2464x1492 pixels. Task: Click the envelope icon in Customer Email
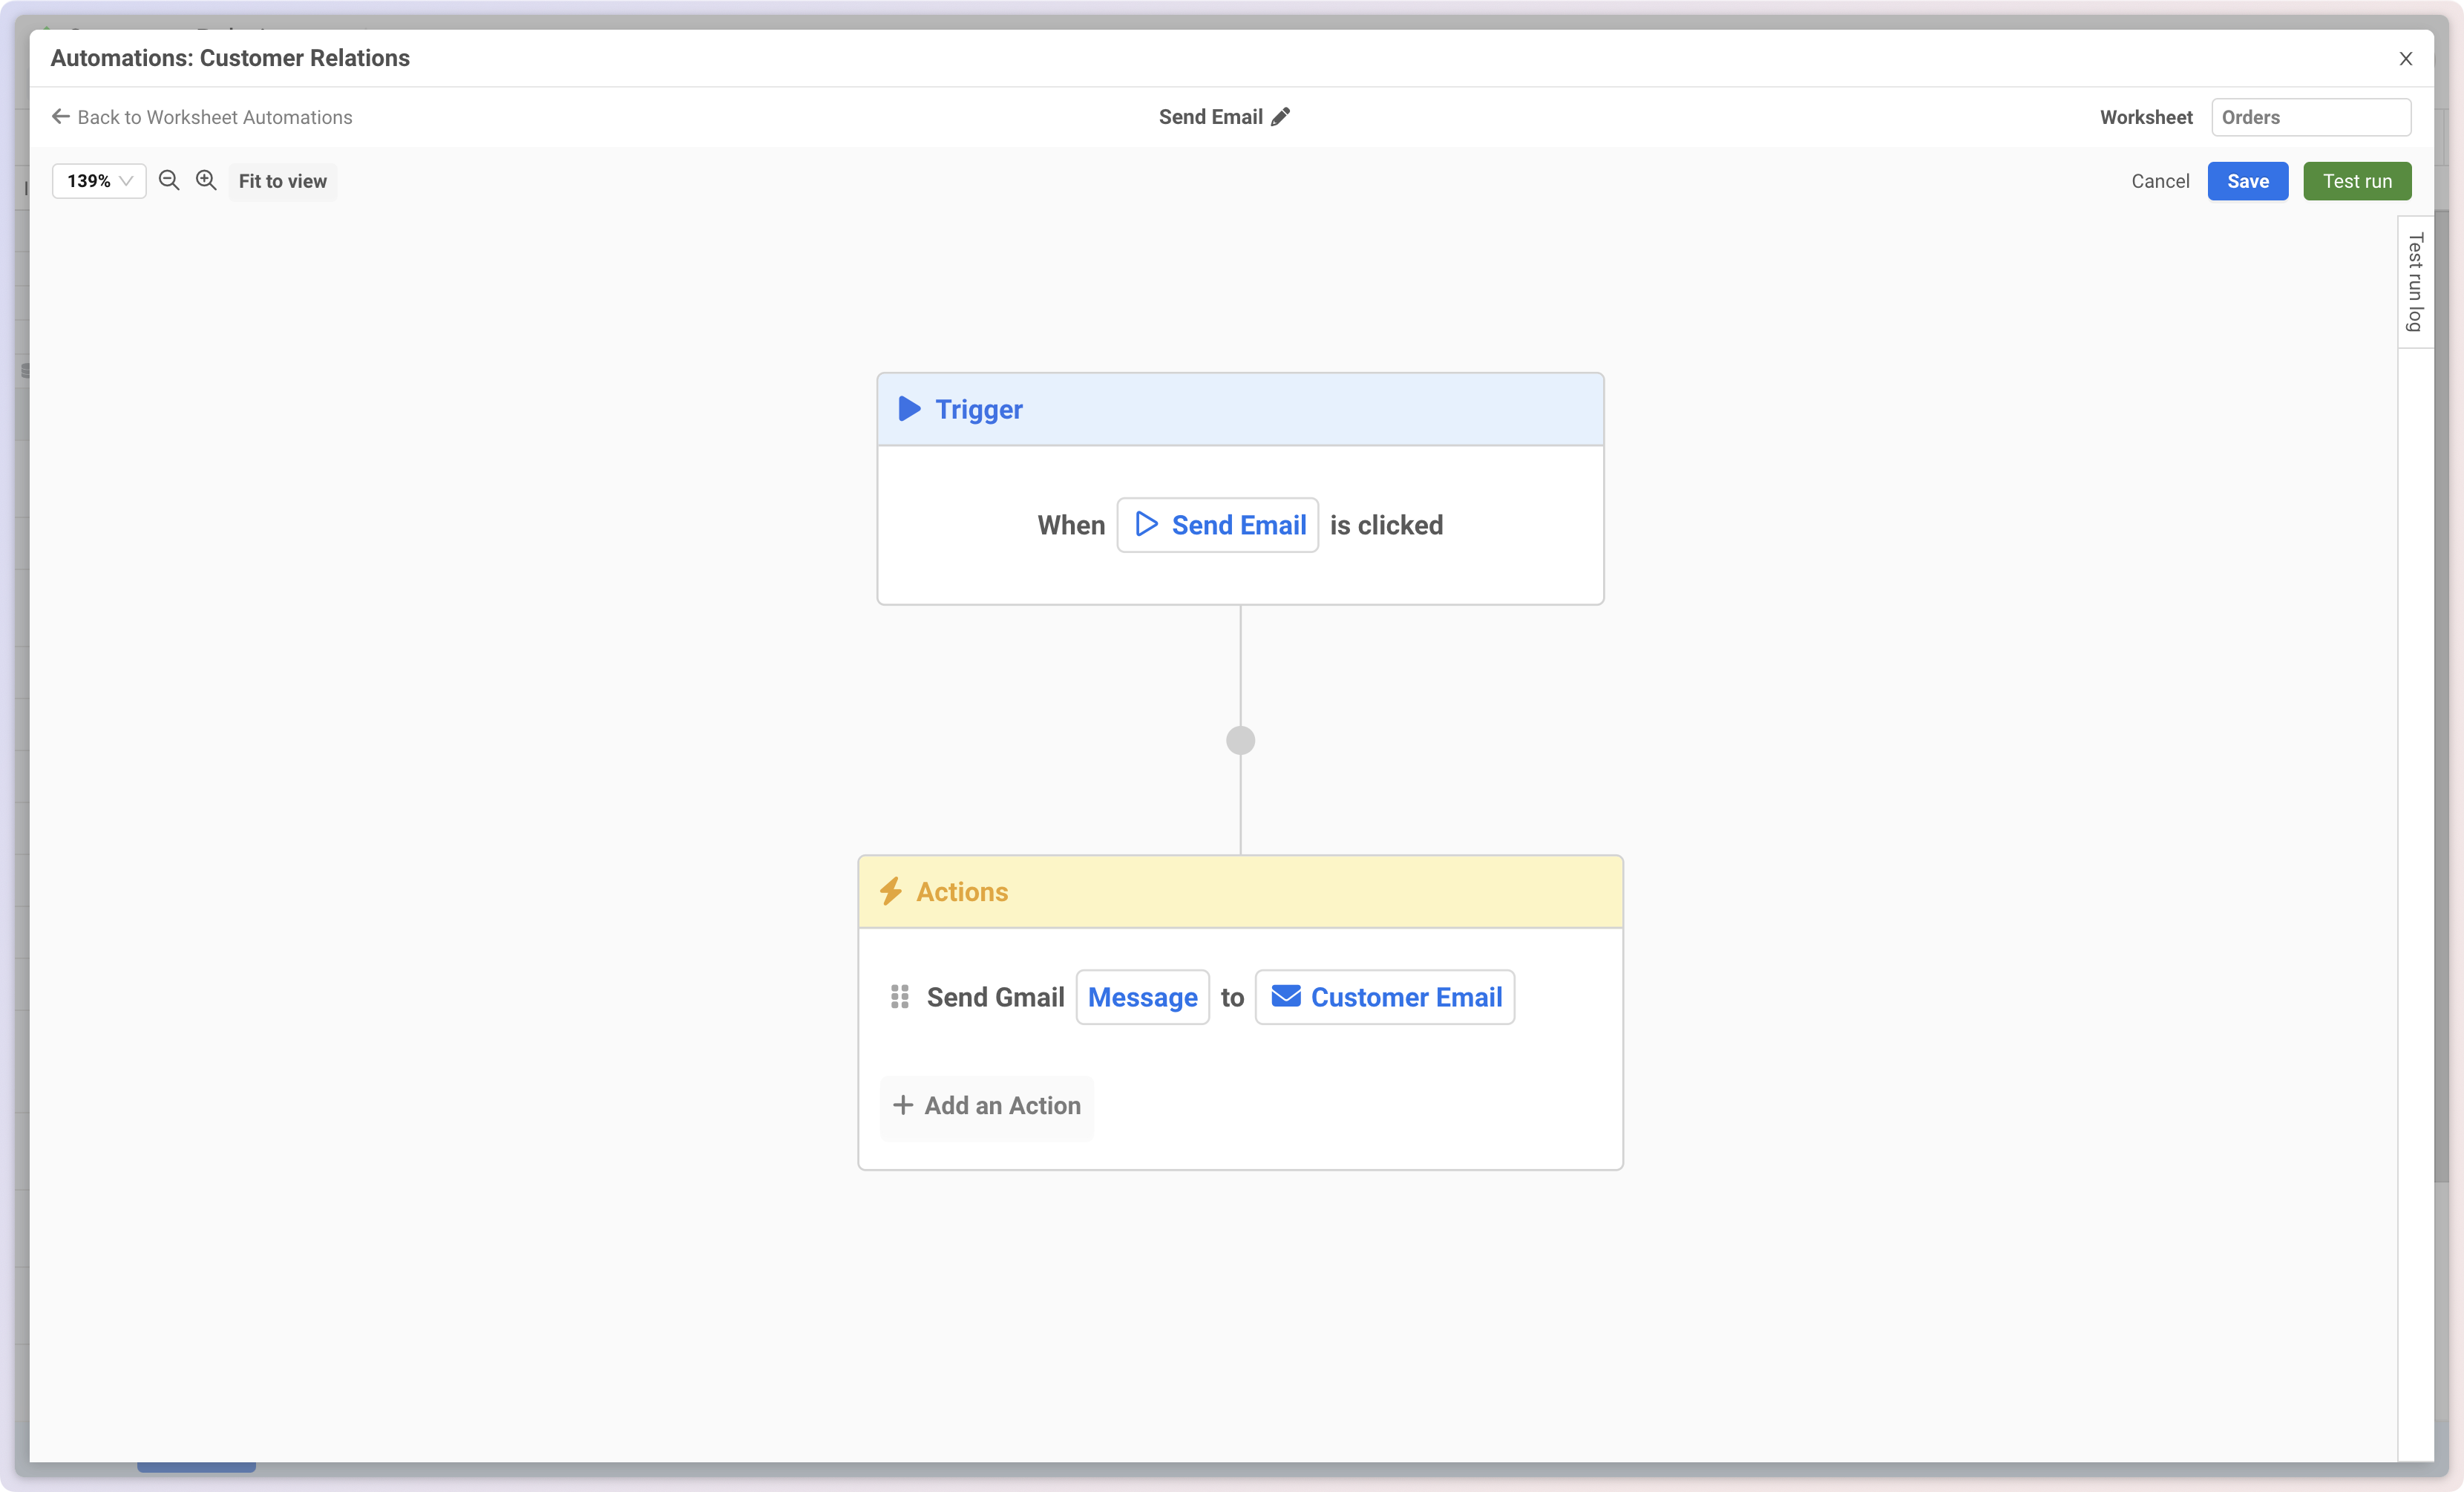[x=1285, y=997]
